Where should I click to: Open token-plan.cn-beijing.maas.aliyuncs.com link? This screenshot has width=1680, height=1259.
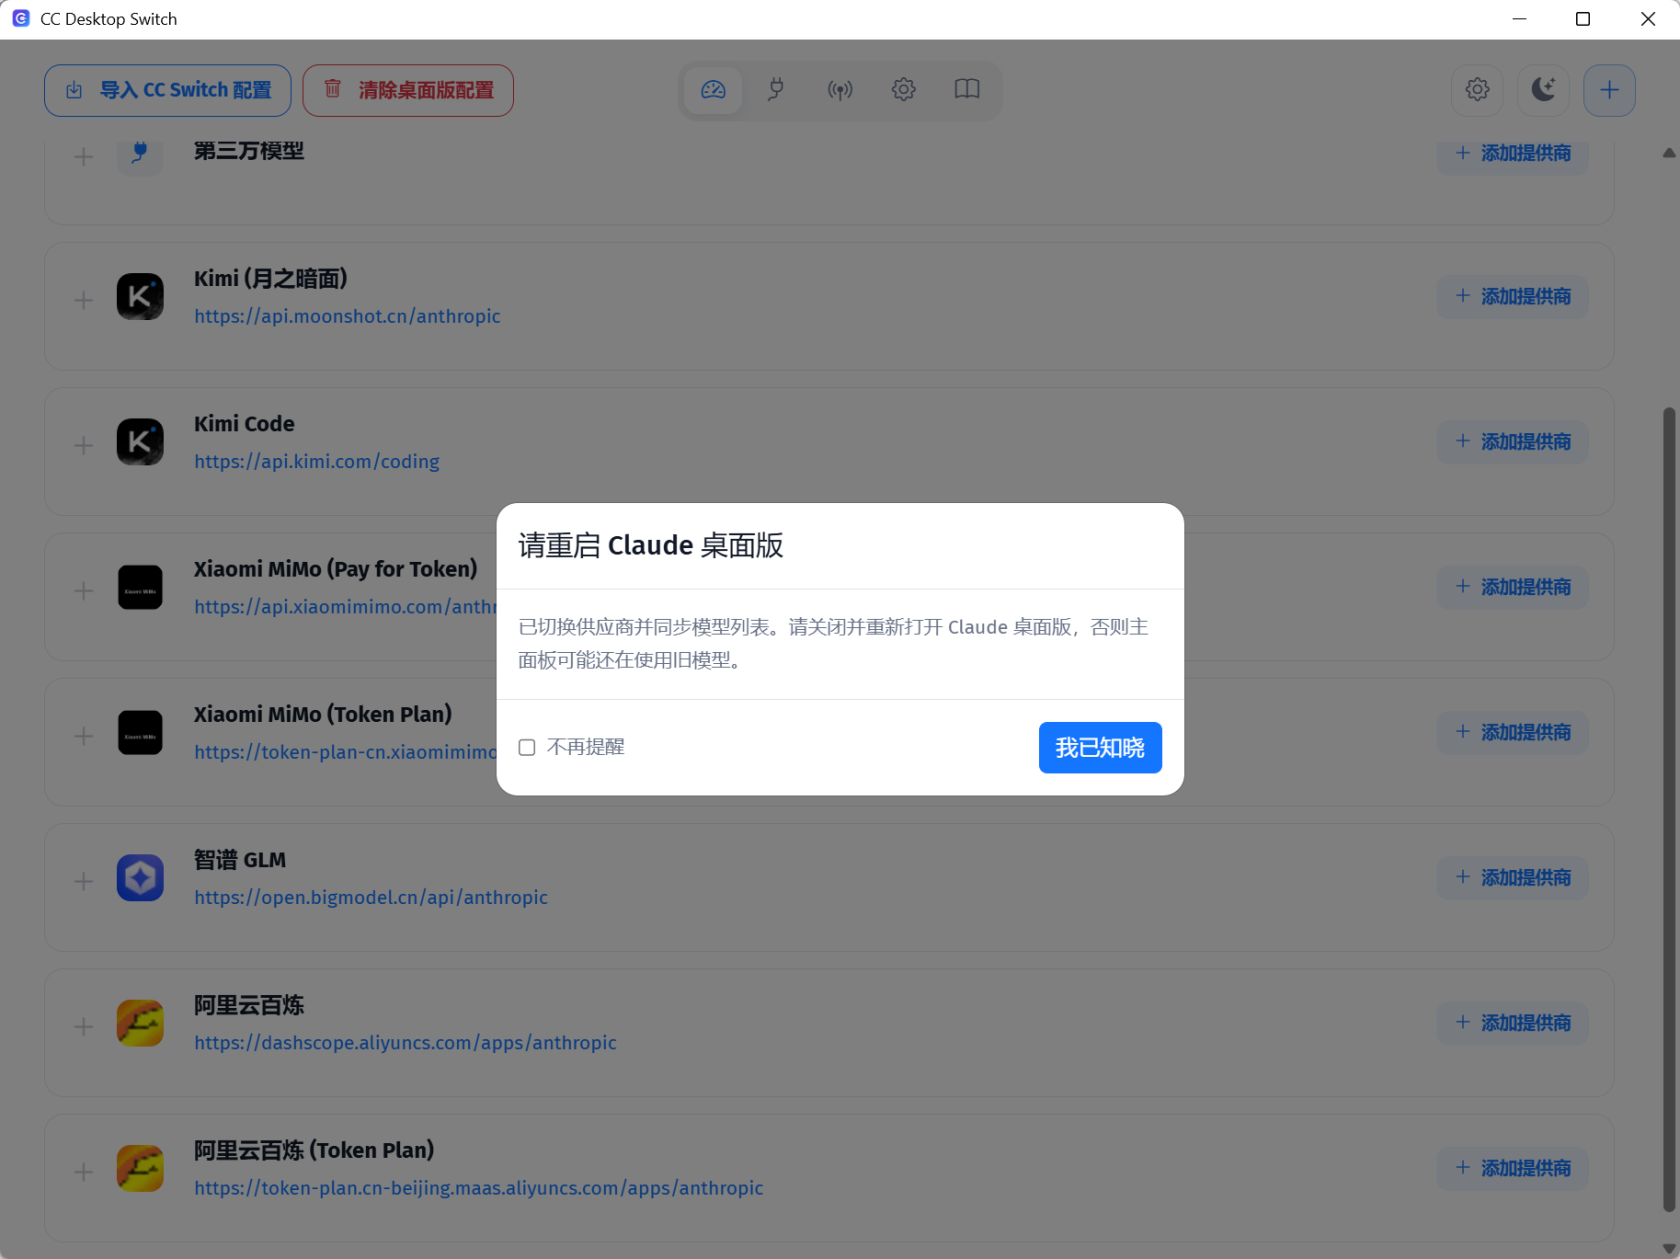pyautogui.click(x=479, y=1188)
